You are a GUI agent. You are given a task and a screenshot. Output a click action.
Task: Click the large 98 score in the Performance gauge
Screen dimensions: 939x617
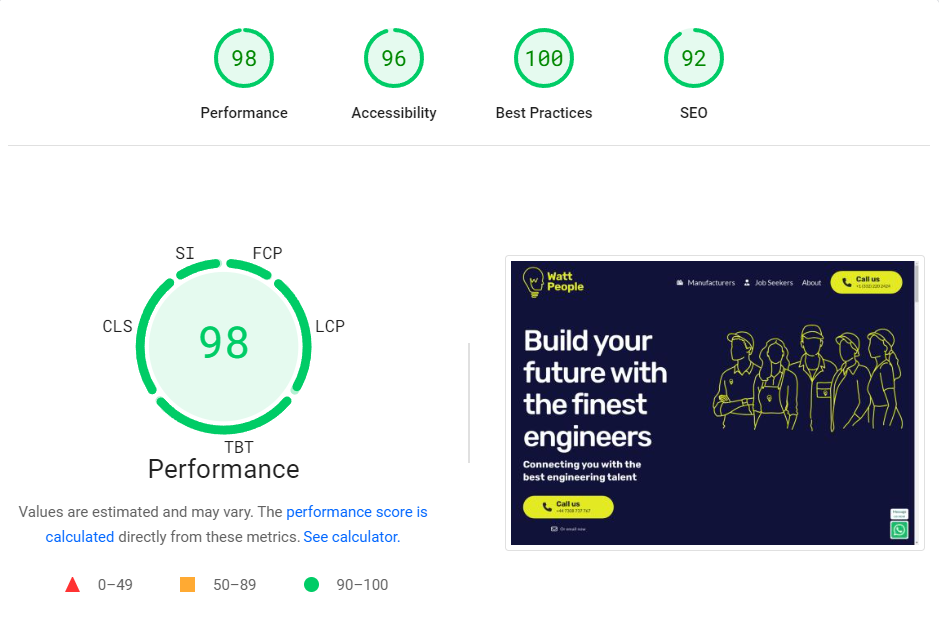click(224, 343)
